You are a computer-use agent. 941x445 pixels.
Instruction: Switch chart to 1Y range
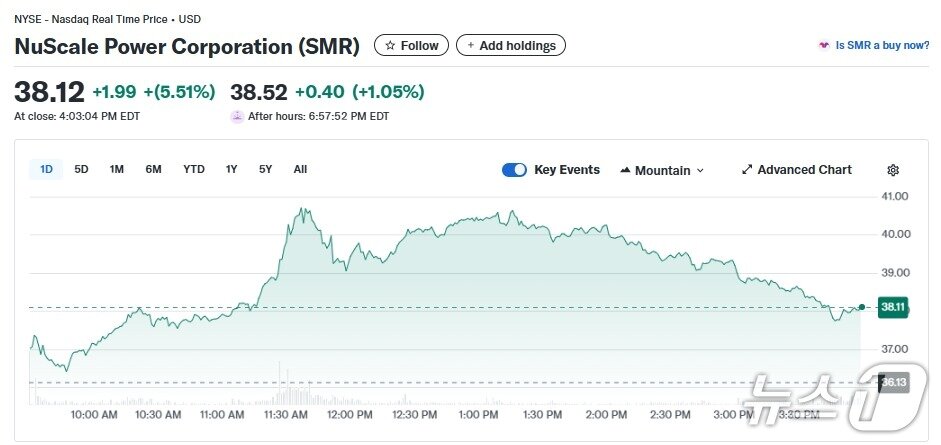[232, 169]
